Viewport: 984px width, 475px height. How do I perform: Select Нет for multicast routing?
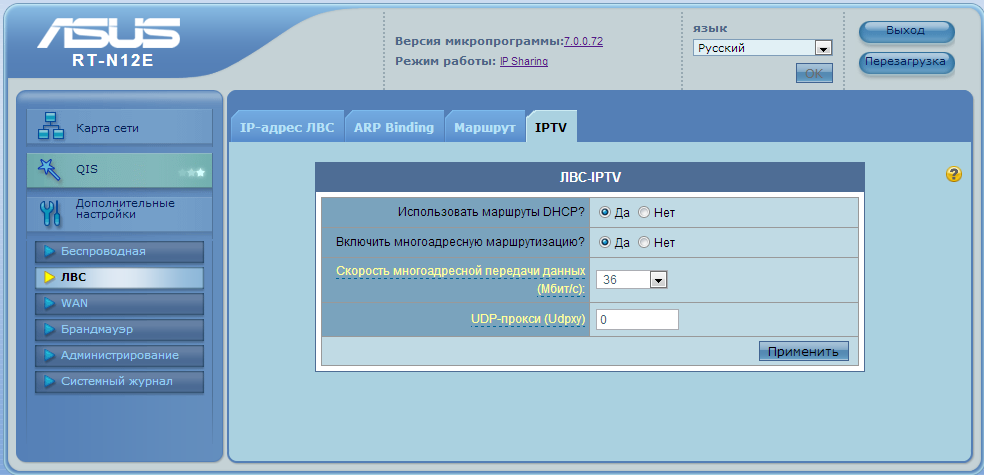coord(644,242)
